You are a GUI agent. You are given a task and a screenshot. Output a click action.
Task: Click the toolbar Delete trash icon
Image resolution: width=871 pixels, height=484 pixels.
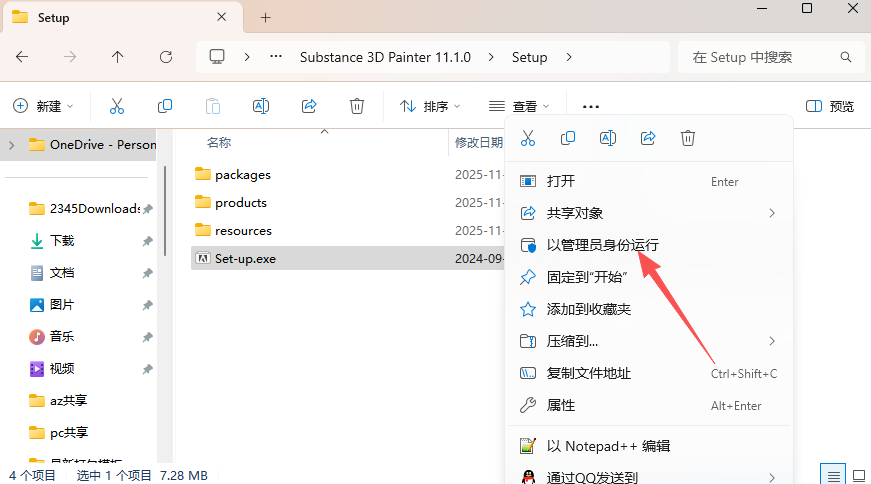pos(357,106)
